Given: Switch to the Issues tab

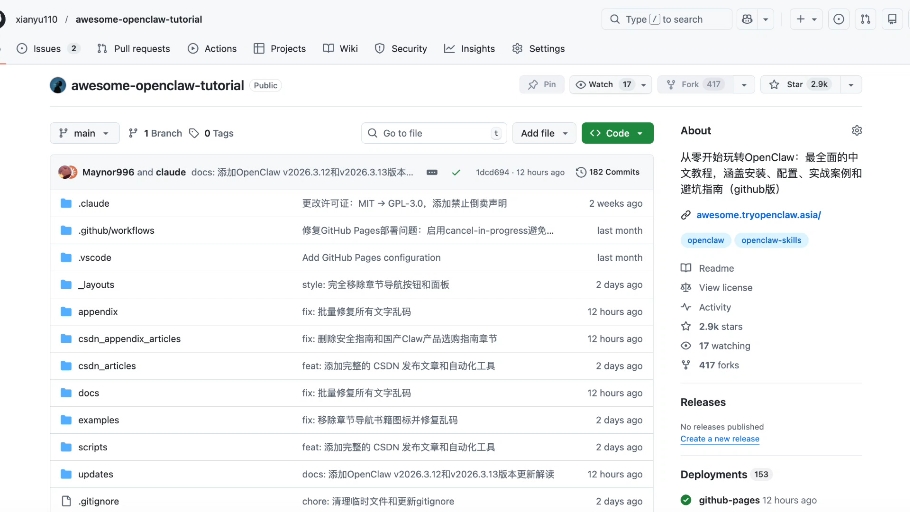Looking at the screenshot, I should (x=48, y=49).
